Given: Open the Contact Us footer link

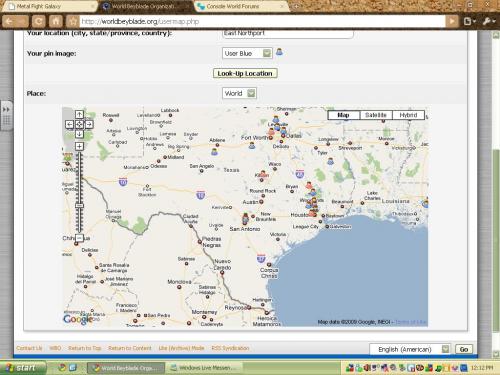Looking at the screenshot, I should pyautogui.click(x=29, y=348).
